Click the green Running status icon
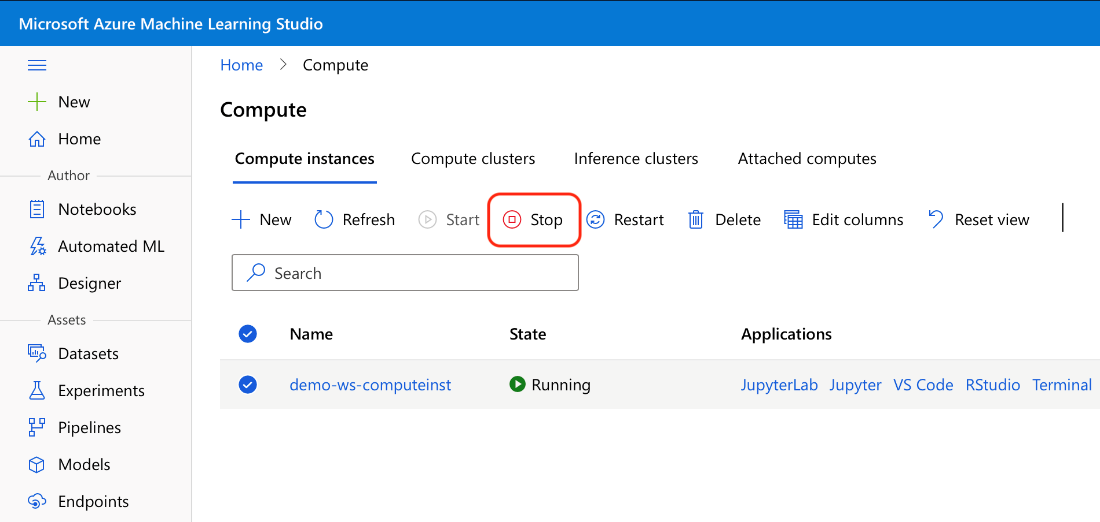Image resolution: width=1100 pixels, height=522 pixels. tap(518, 384)
